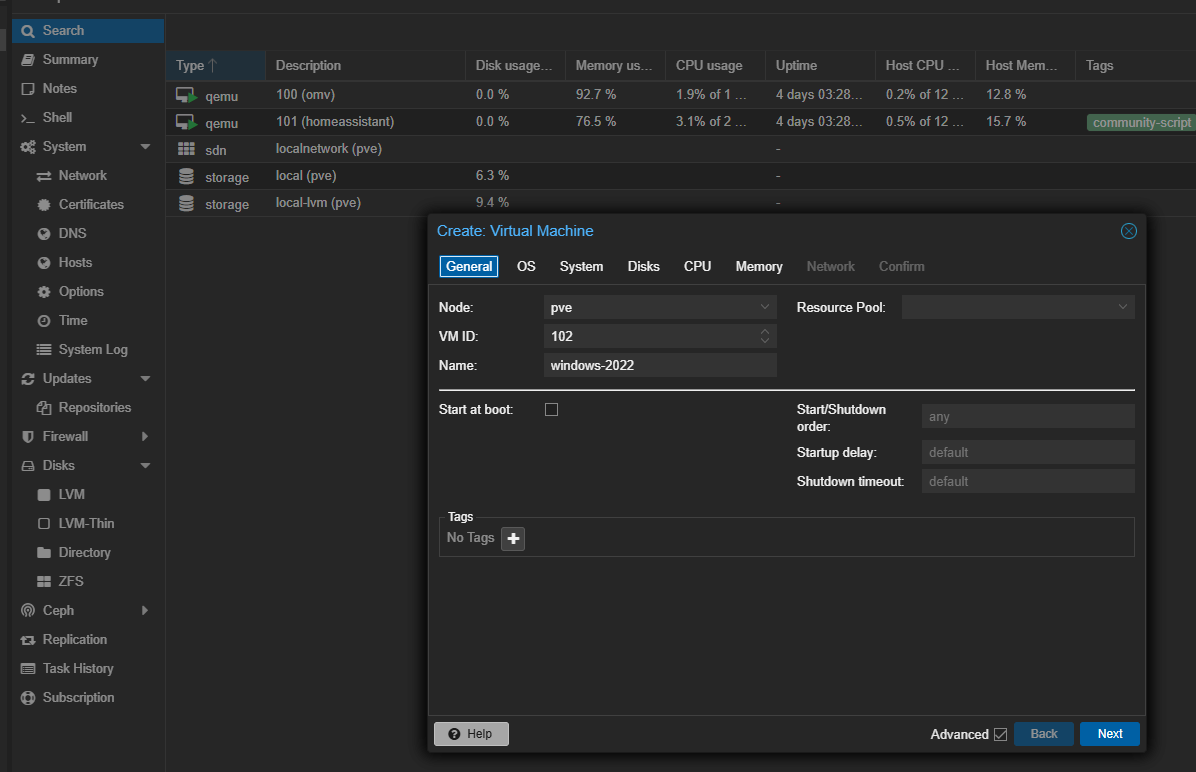Toggle the Advanced checkbox
This screenshot has height=772, width=1196.
pyautogui.click(x=1000, y=734)
